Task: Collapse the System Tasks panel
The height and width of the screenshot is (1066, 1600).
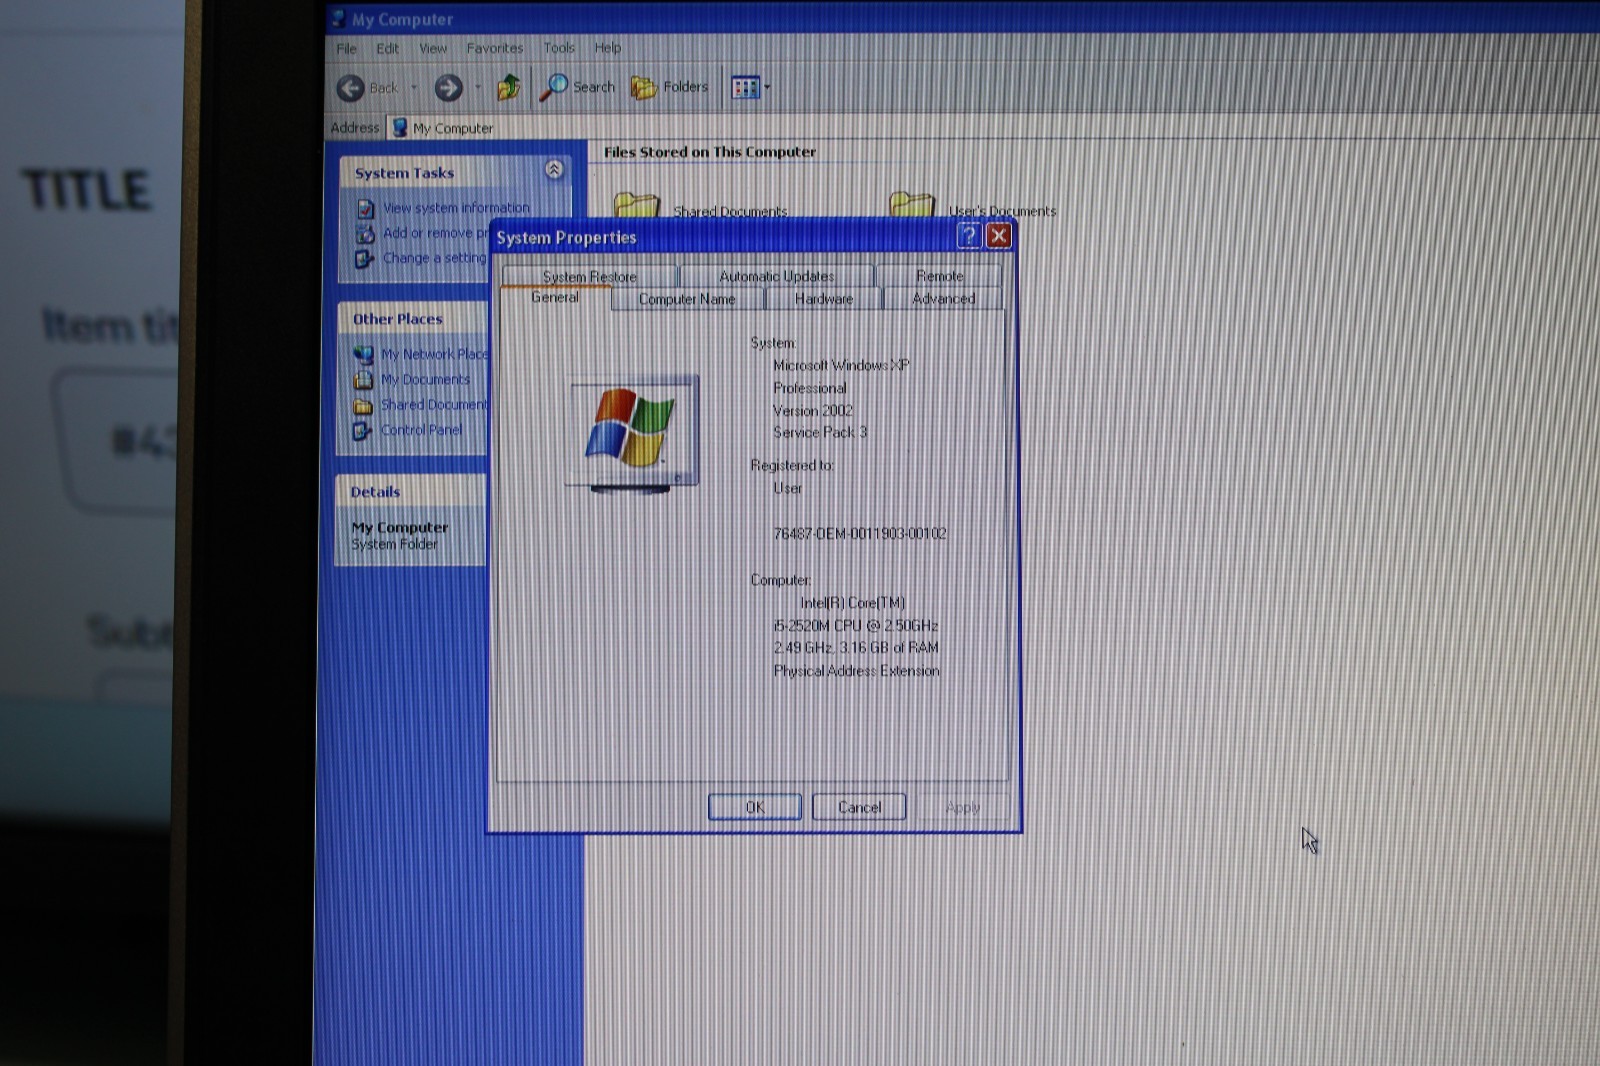Action: tap(554, 170)
